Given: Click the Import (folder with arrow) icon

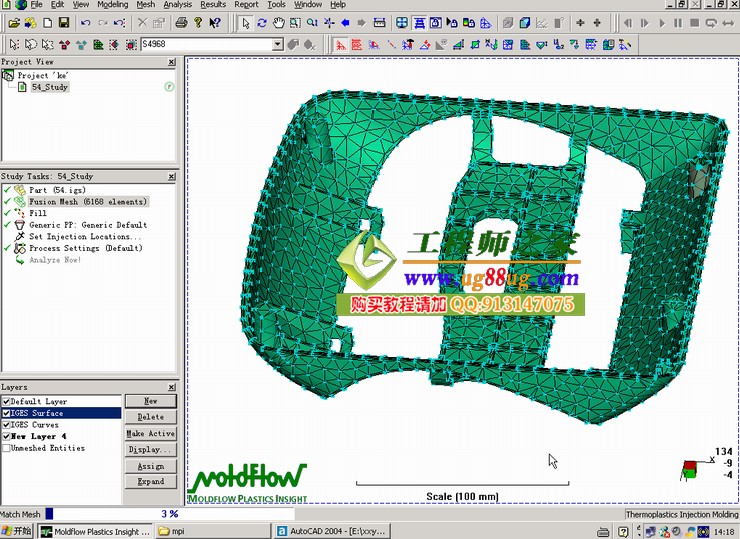Looking at the screenshot, I should coord(31,23).
